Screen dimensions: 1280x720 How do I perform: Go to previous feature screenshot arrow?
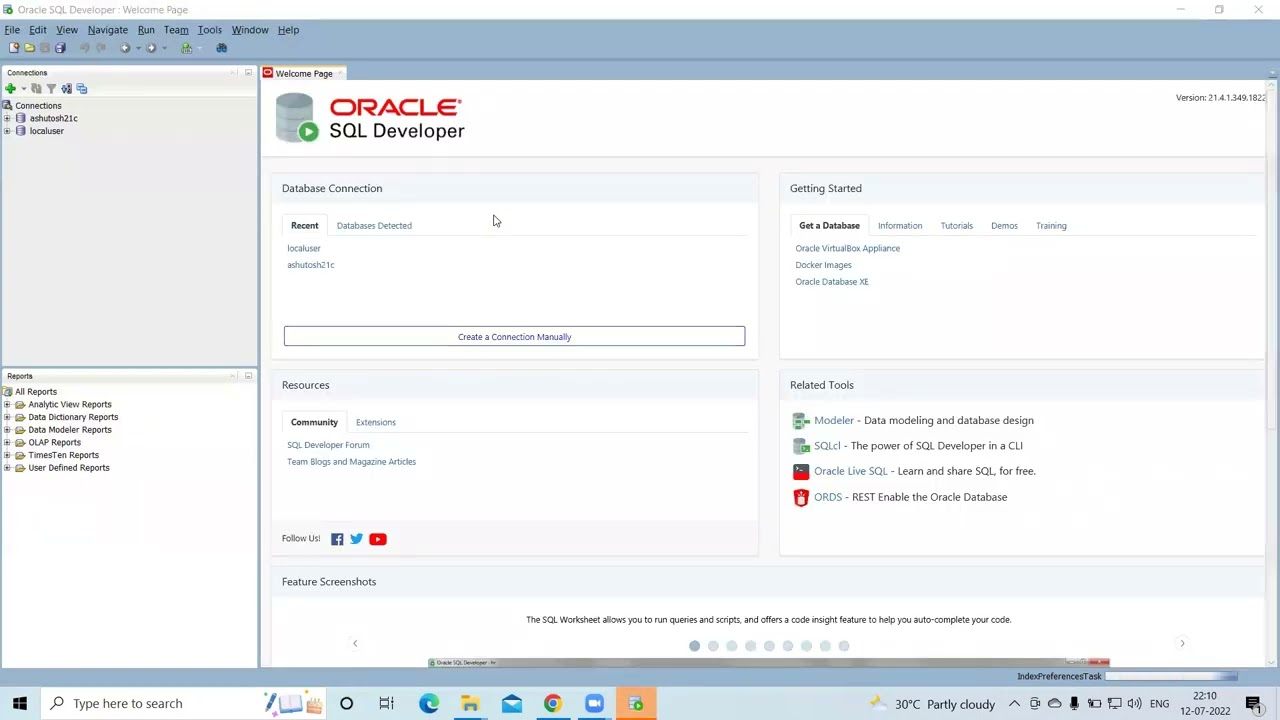point(354,644)
